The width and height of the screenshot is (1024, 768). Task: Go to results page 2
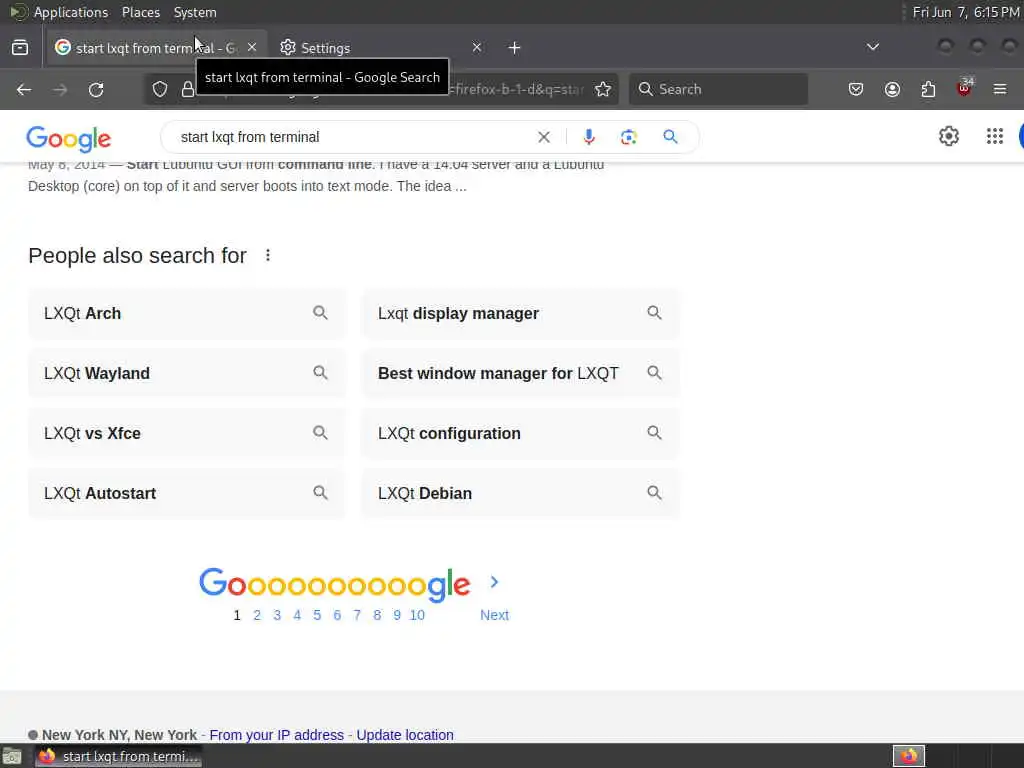point(257,615)
